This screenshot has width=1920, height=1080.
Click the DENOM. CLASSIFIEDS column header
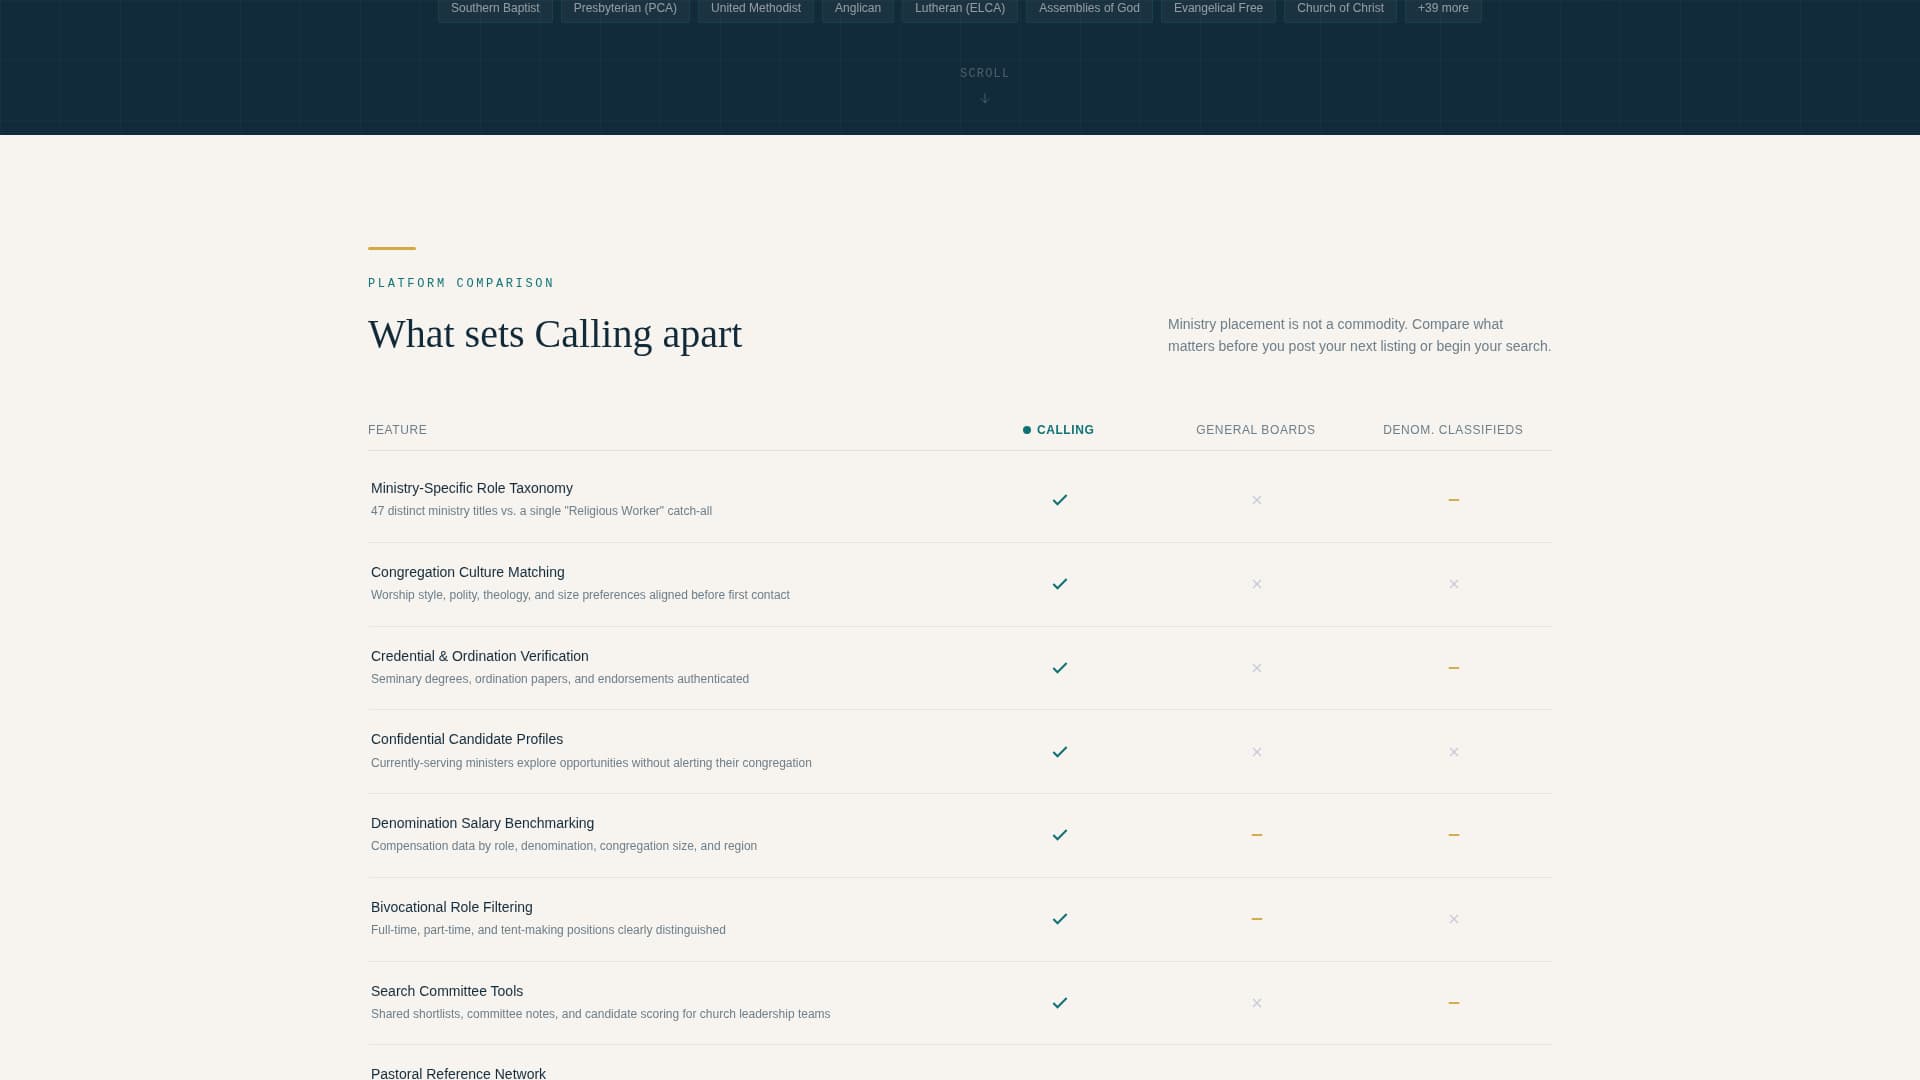point(1453,430)
